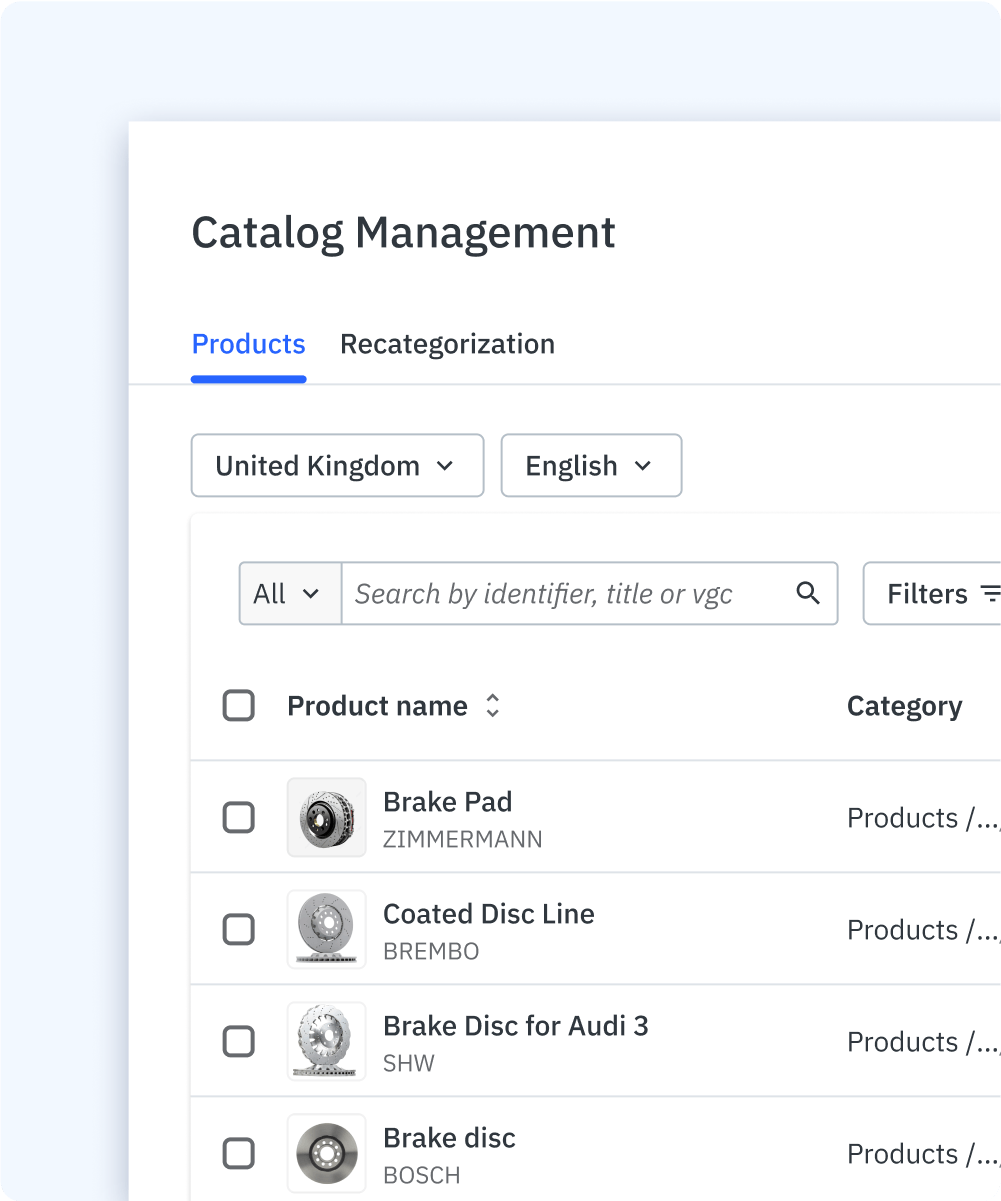
Task: Open the English language dropdown
Action: [590, 466]
